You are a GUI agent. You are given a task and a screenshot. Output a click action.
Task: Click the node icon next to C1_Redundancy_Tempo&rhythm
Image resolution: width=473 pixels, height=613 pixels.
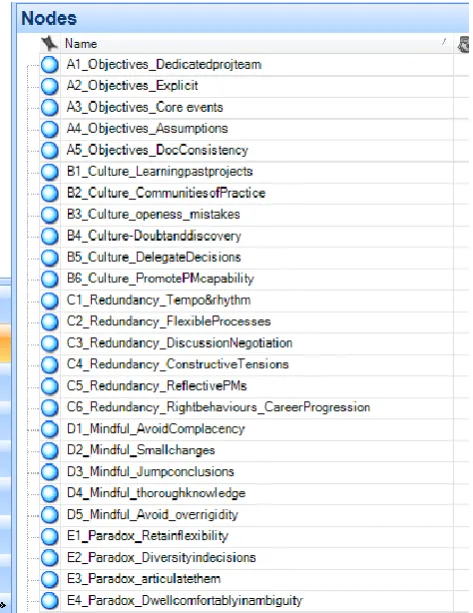50,300
